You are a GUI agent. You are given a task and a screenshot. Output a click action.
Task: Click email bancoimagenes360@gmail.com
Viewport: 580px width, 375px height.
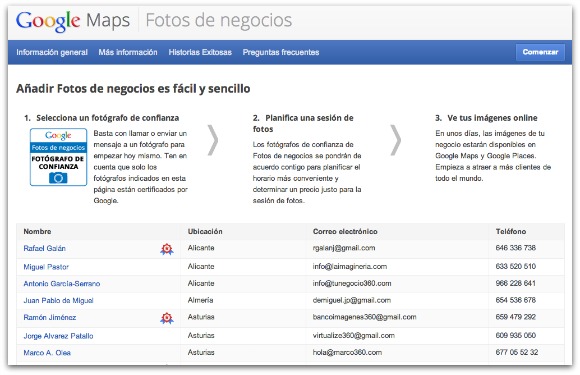pos(365,317)
